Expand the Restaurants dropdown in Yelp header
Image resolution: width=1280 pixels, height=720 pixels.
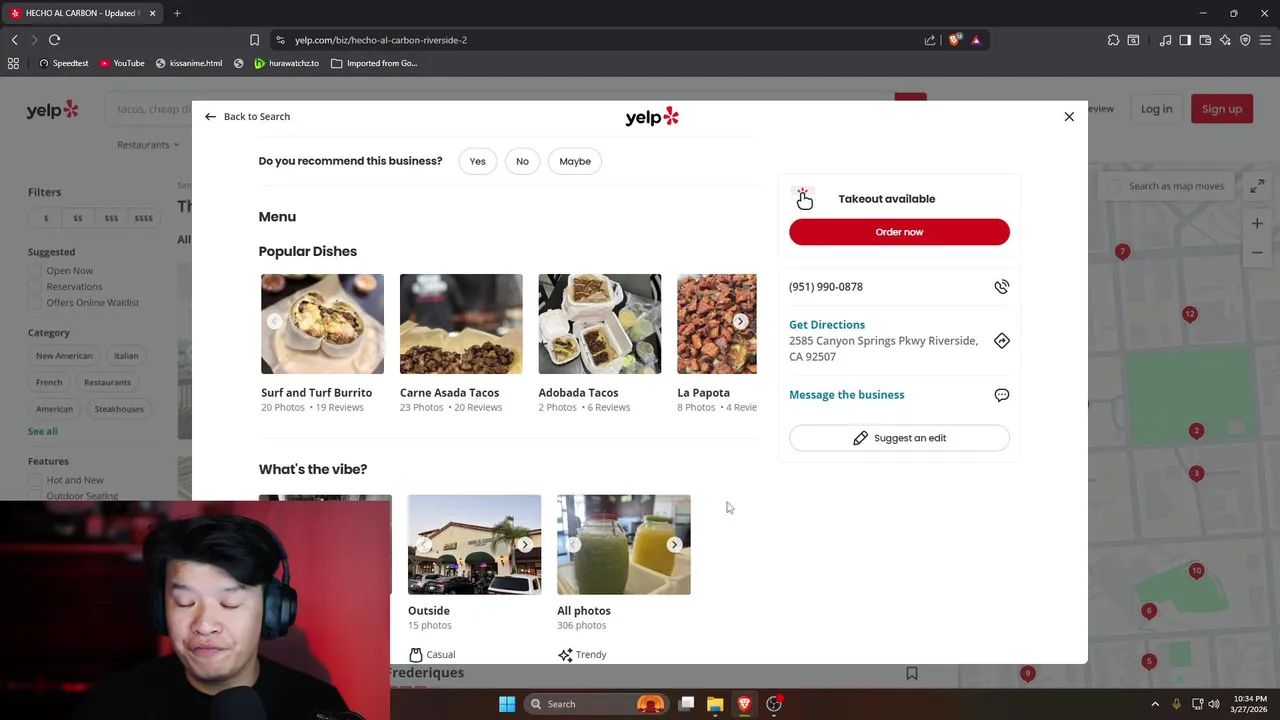tap(148, 145)
